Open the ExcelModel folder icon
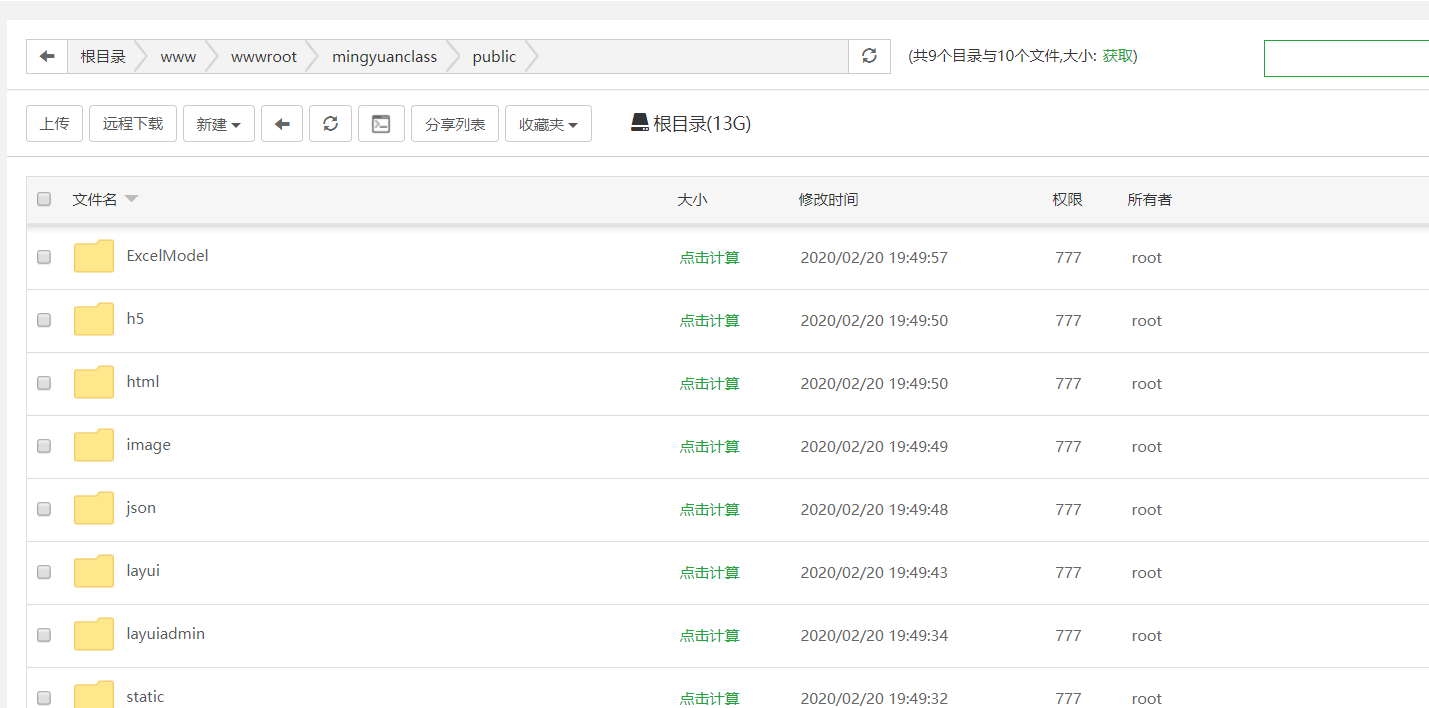This screenshot has height=708, width=1429. point(94,257)
